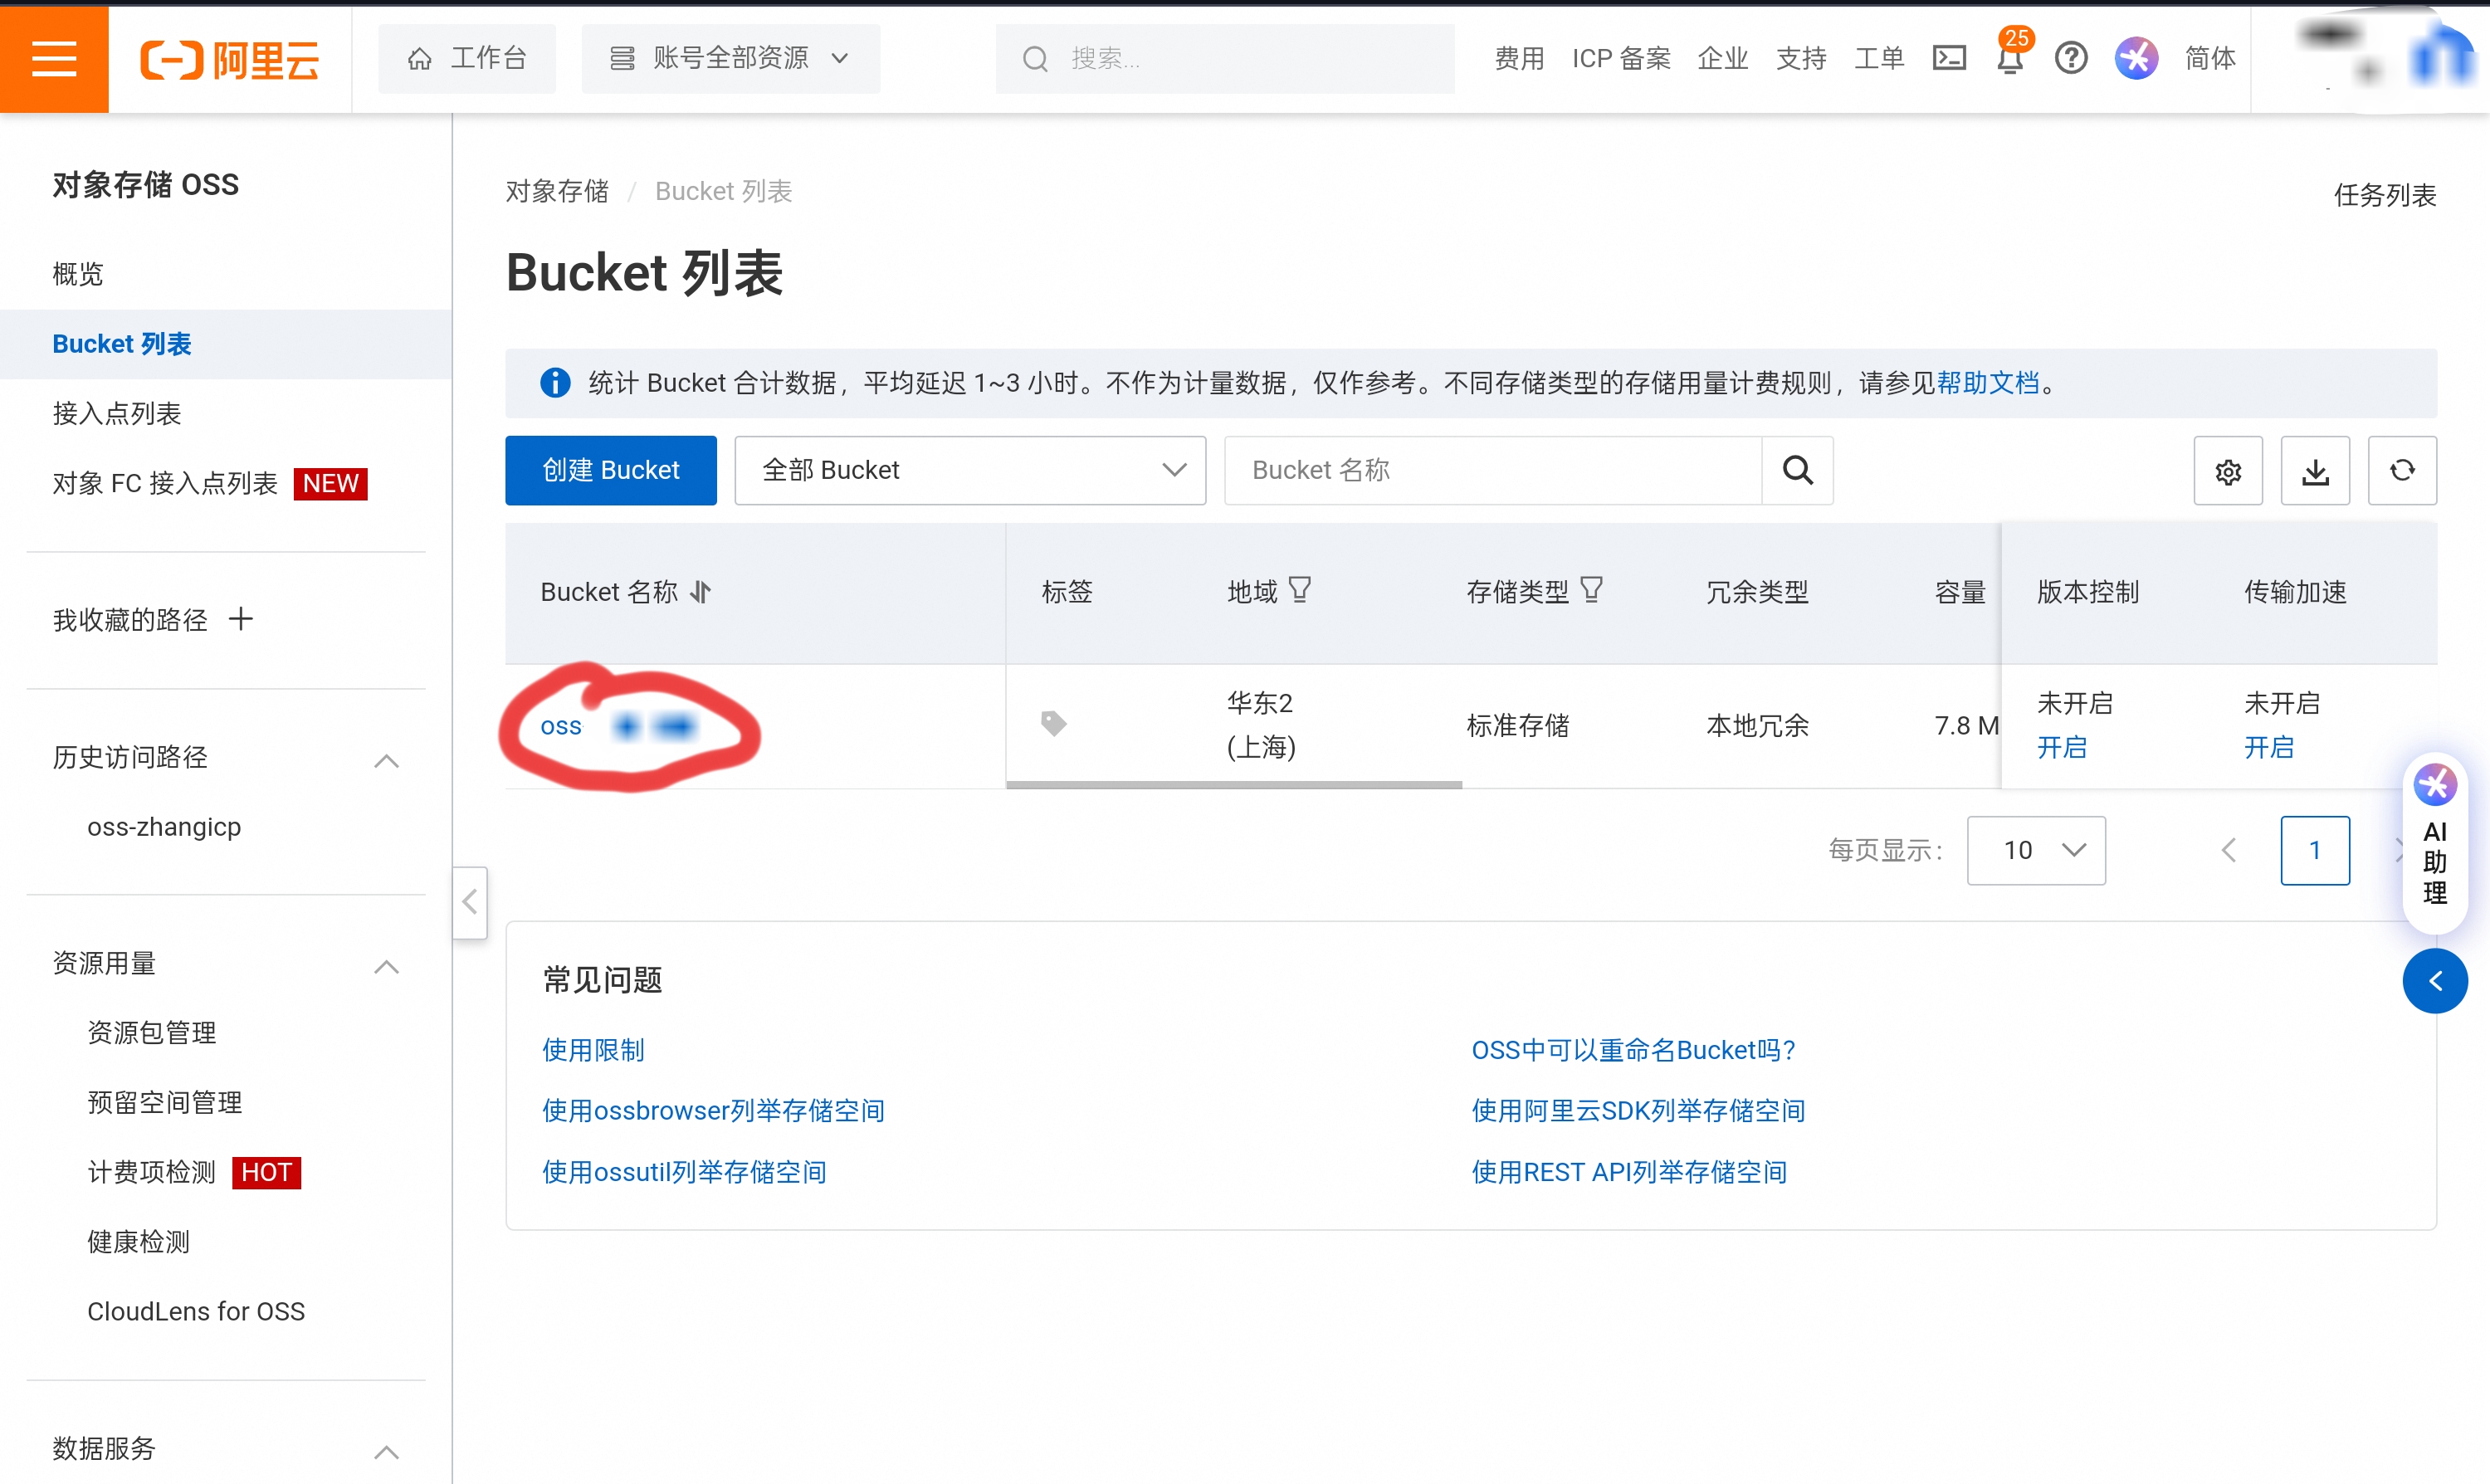The height and width of the screenshot is (1484, 2490).
Task: Open CloudLens for OSS in sidebar
Action: click(x=196, y=1312)
